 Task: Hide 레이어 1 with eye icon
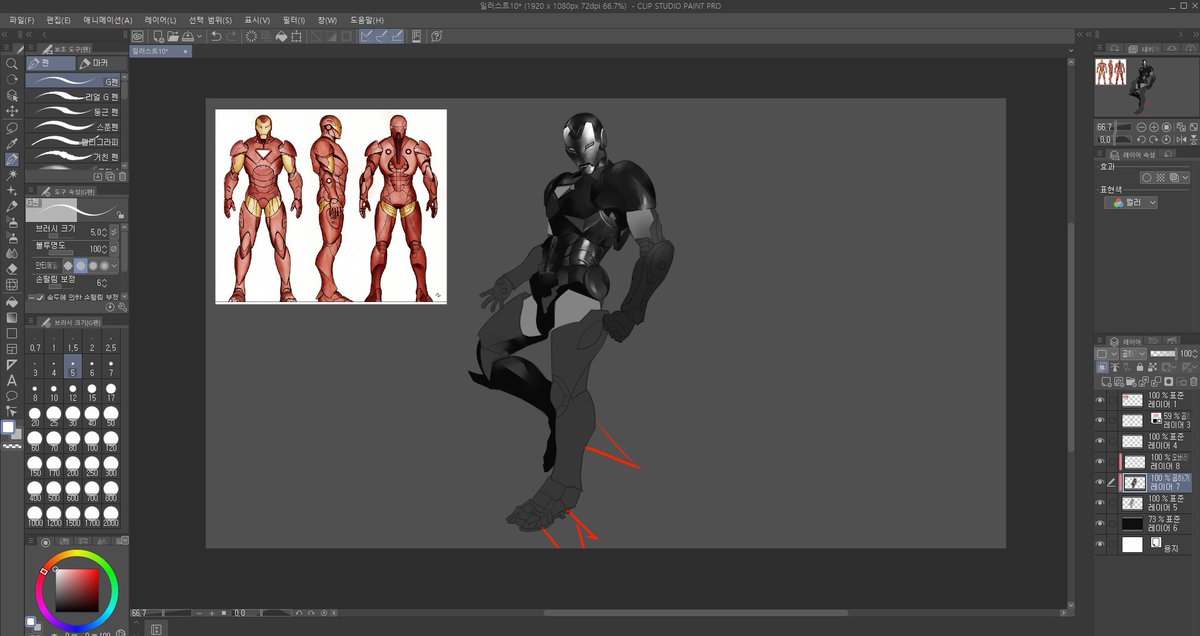coord(1100,399)
